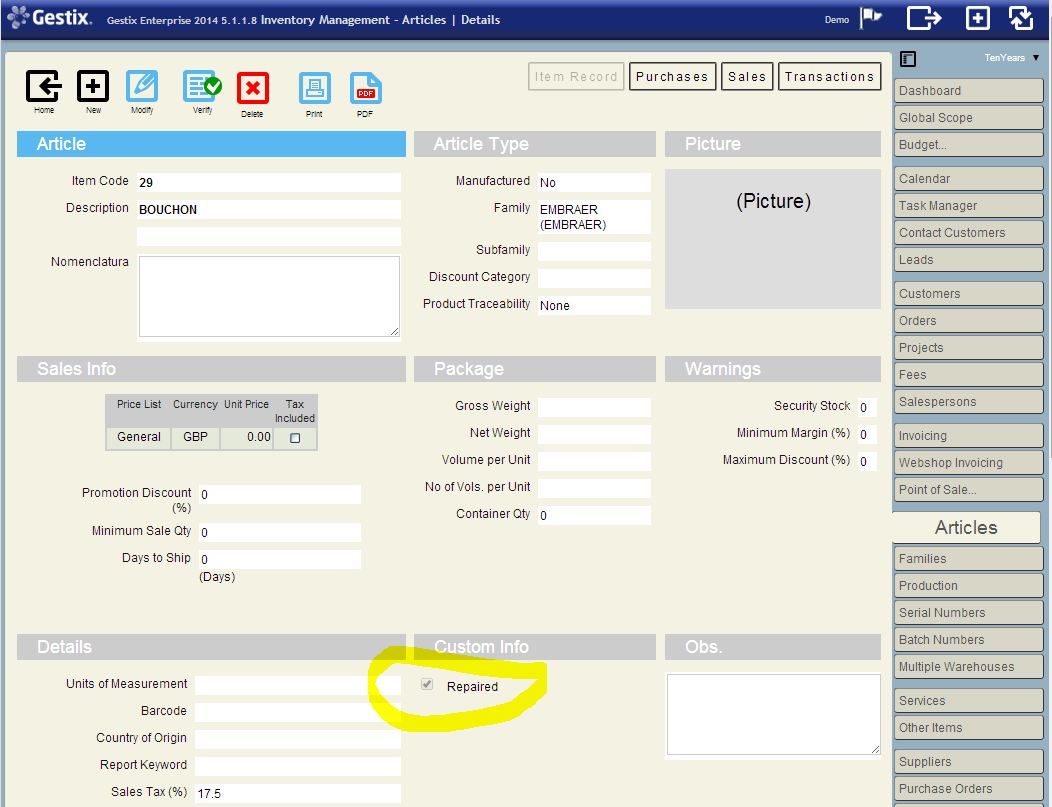
Task: Click the Obs. text area
Action: (773, 714)
